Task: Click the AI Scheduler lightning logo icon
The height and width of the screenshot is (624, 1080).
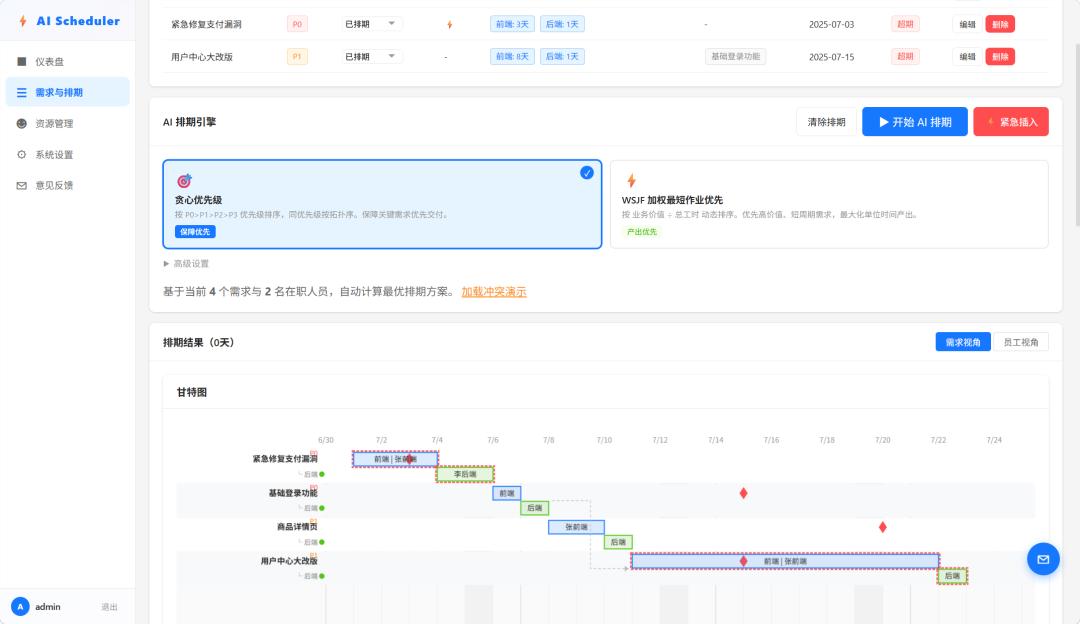Action: (x=23, y=21)
